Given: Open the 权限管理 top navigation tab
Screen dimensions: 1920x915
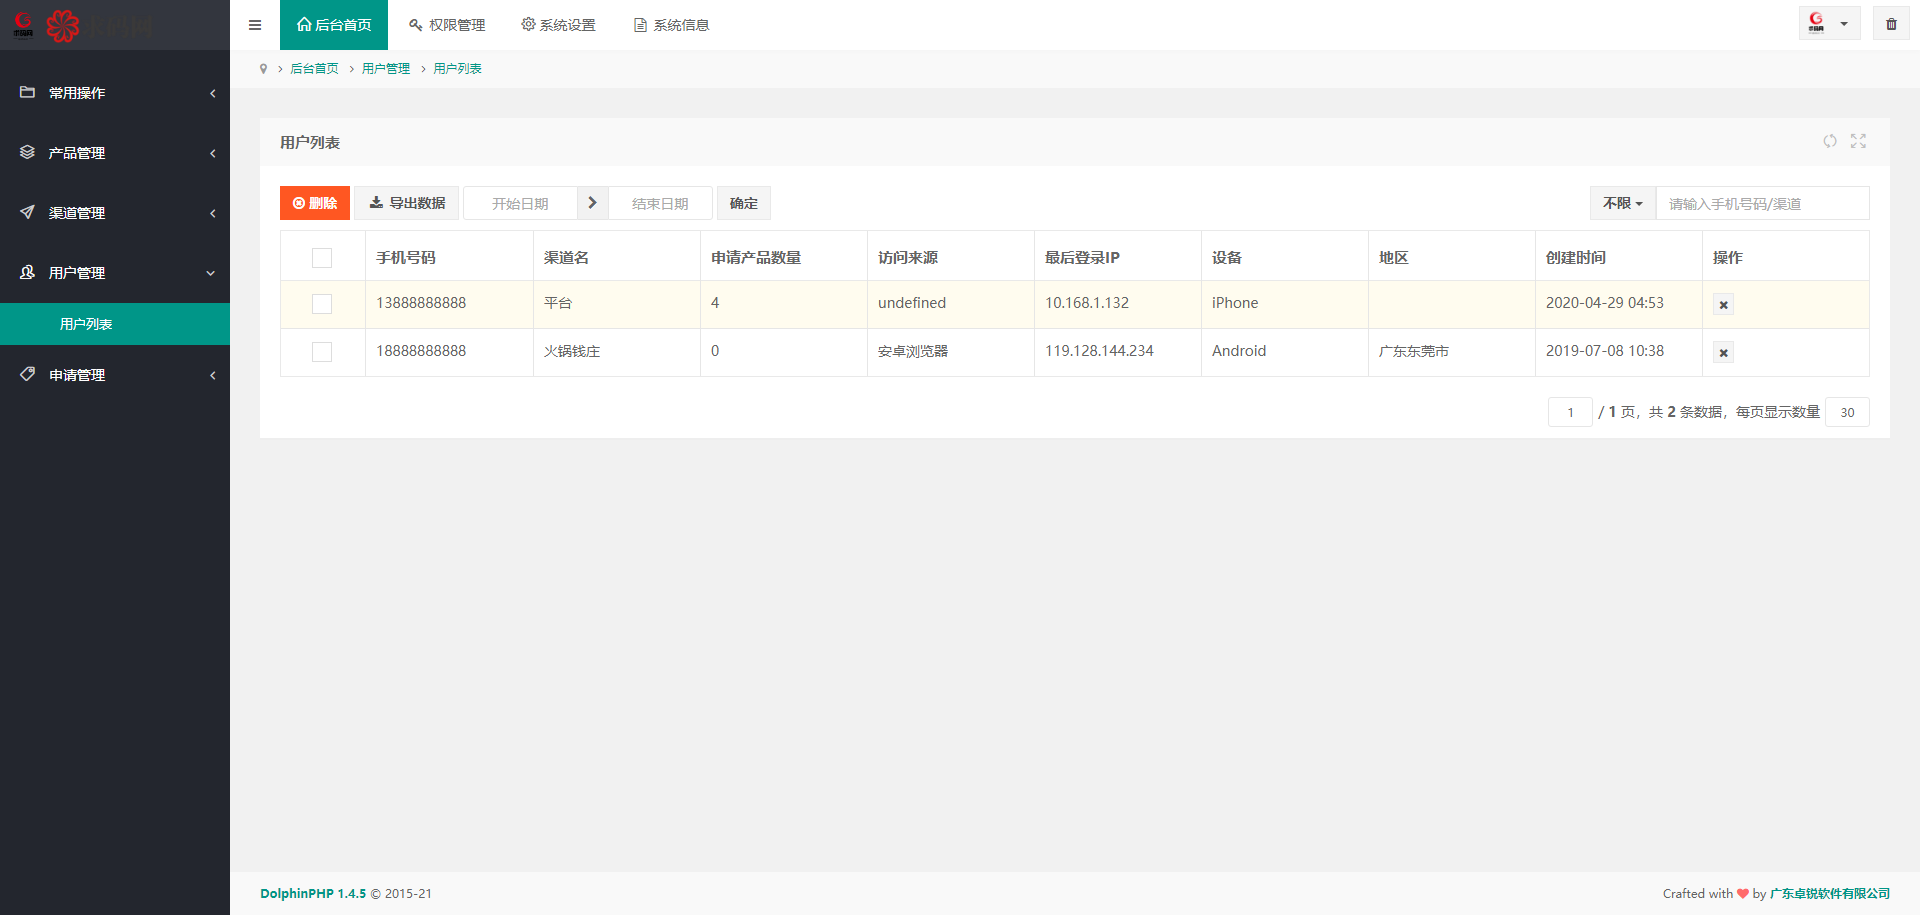Looking at the screenshot, I should (447, 25).
